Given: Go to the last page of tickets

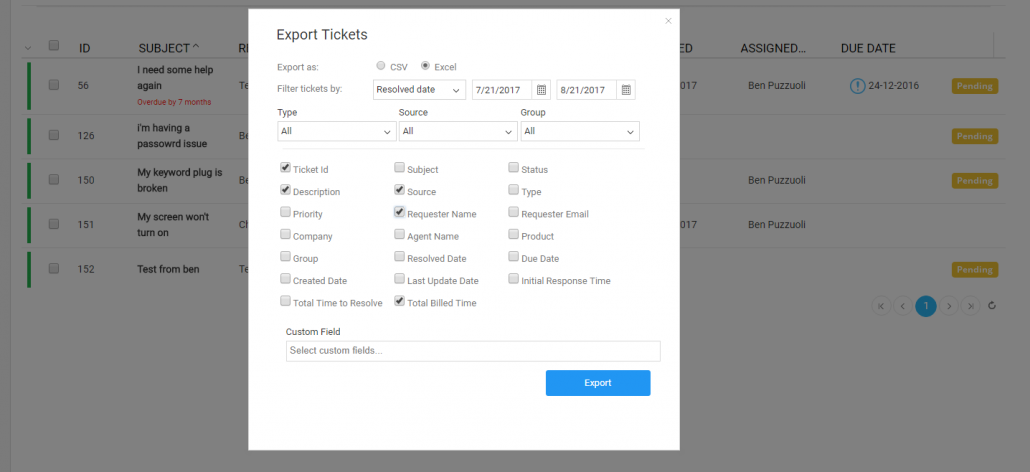Looking at the screenshot, I should click(970, 305).
